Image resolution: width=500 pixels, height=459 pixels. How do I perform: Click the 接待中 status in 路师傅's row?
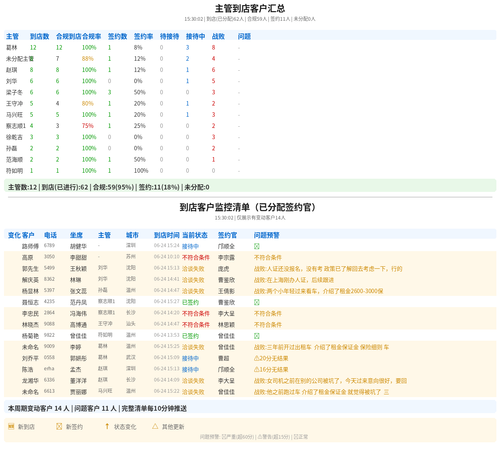pos(190,246)
